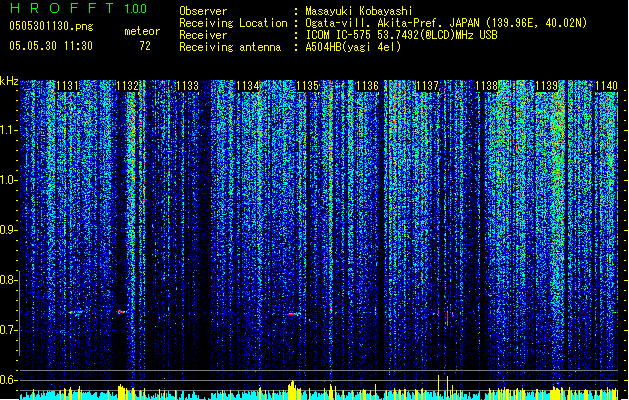Click the 1132 time marker
Viewport: 629px width, 400px height.
point(128,86)
